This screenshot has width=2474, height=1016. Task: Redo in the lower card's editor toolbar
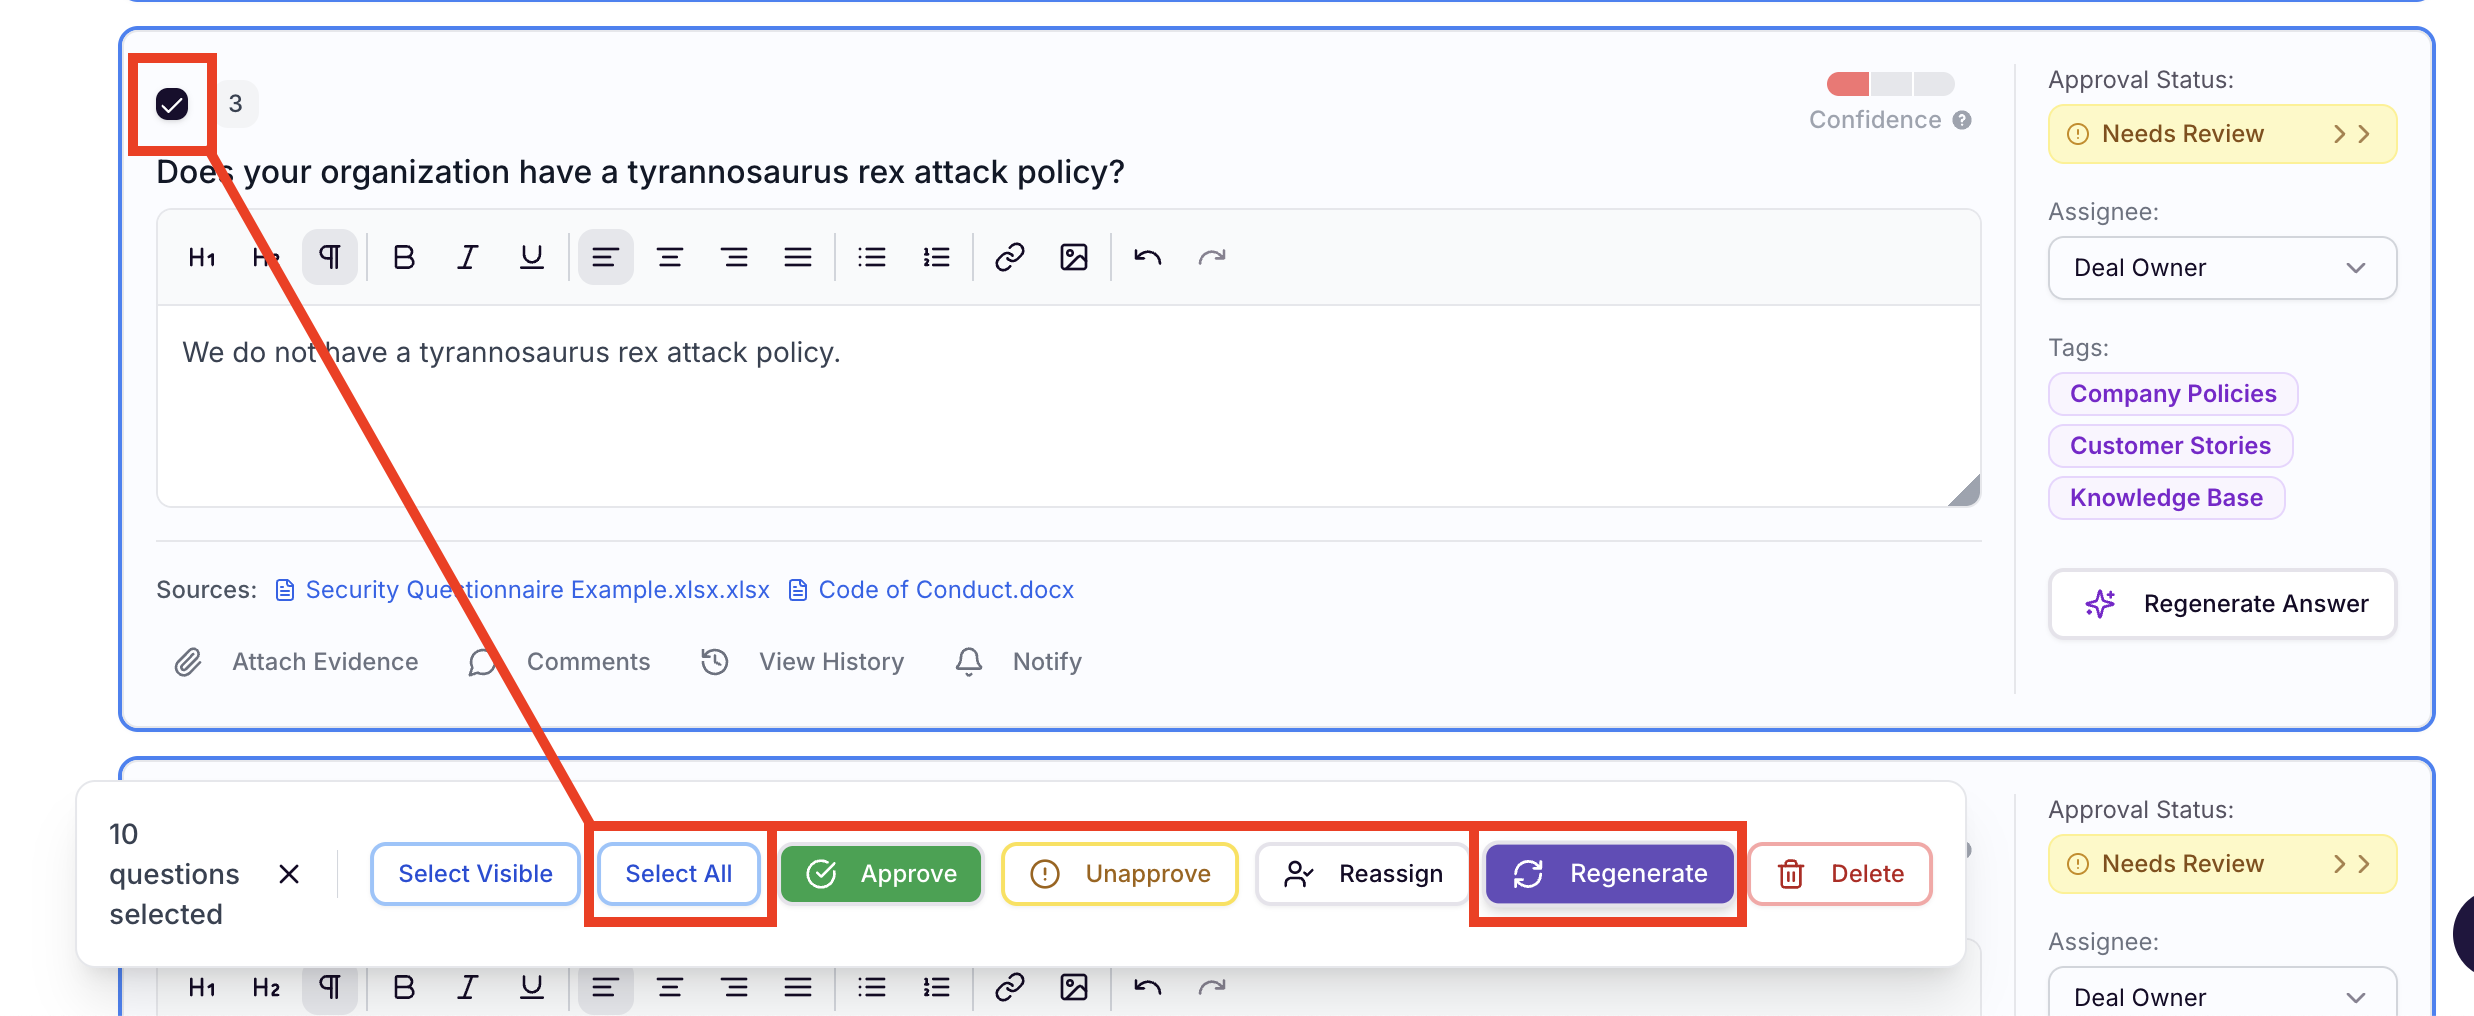point(1212,988)
